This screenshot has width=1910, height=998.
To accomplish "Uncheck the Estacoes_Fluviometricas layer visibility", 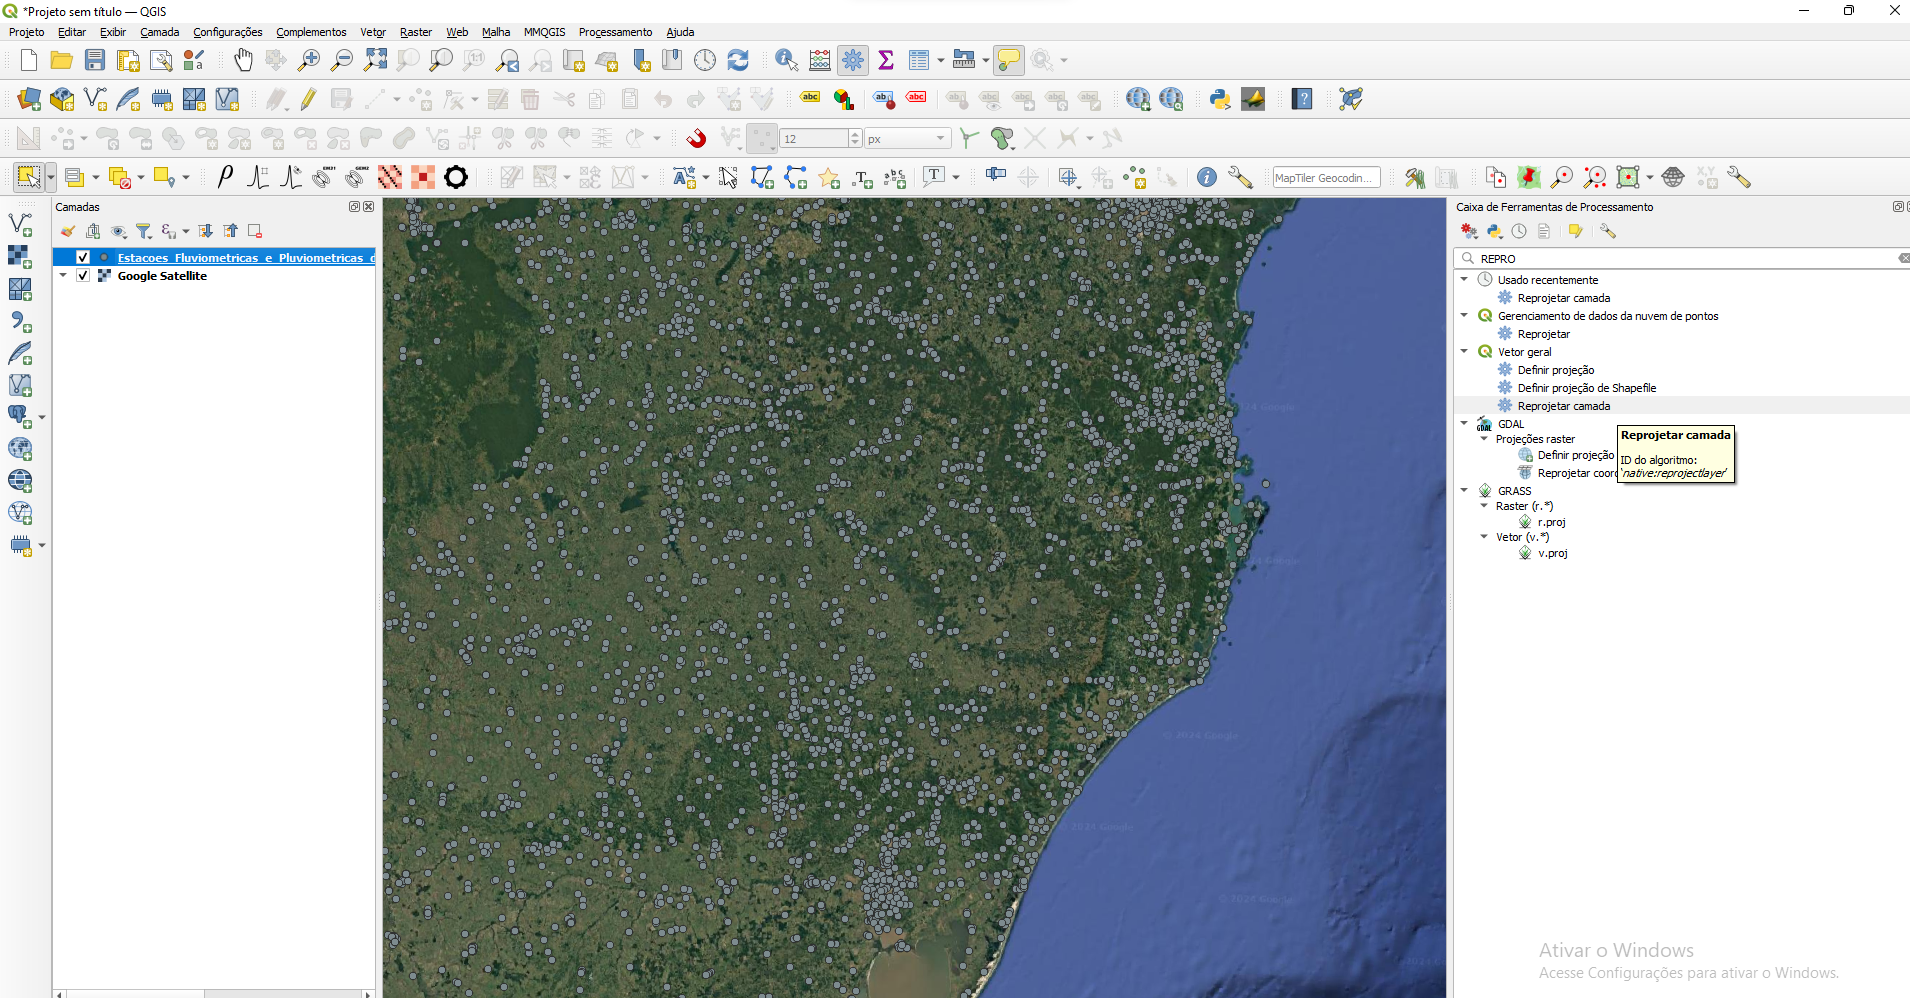I will click(x=83, y=258).
